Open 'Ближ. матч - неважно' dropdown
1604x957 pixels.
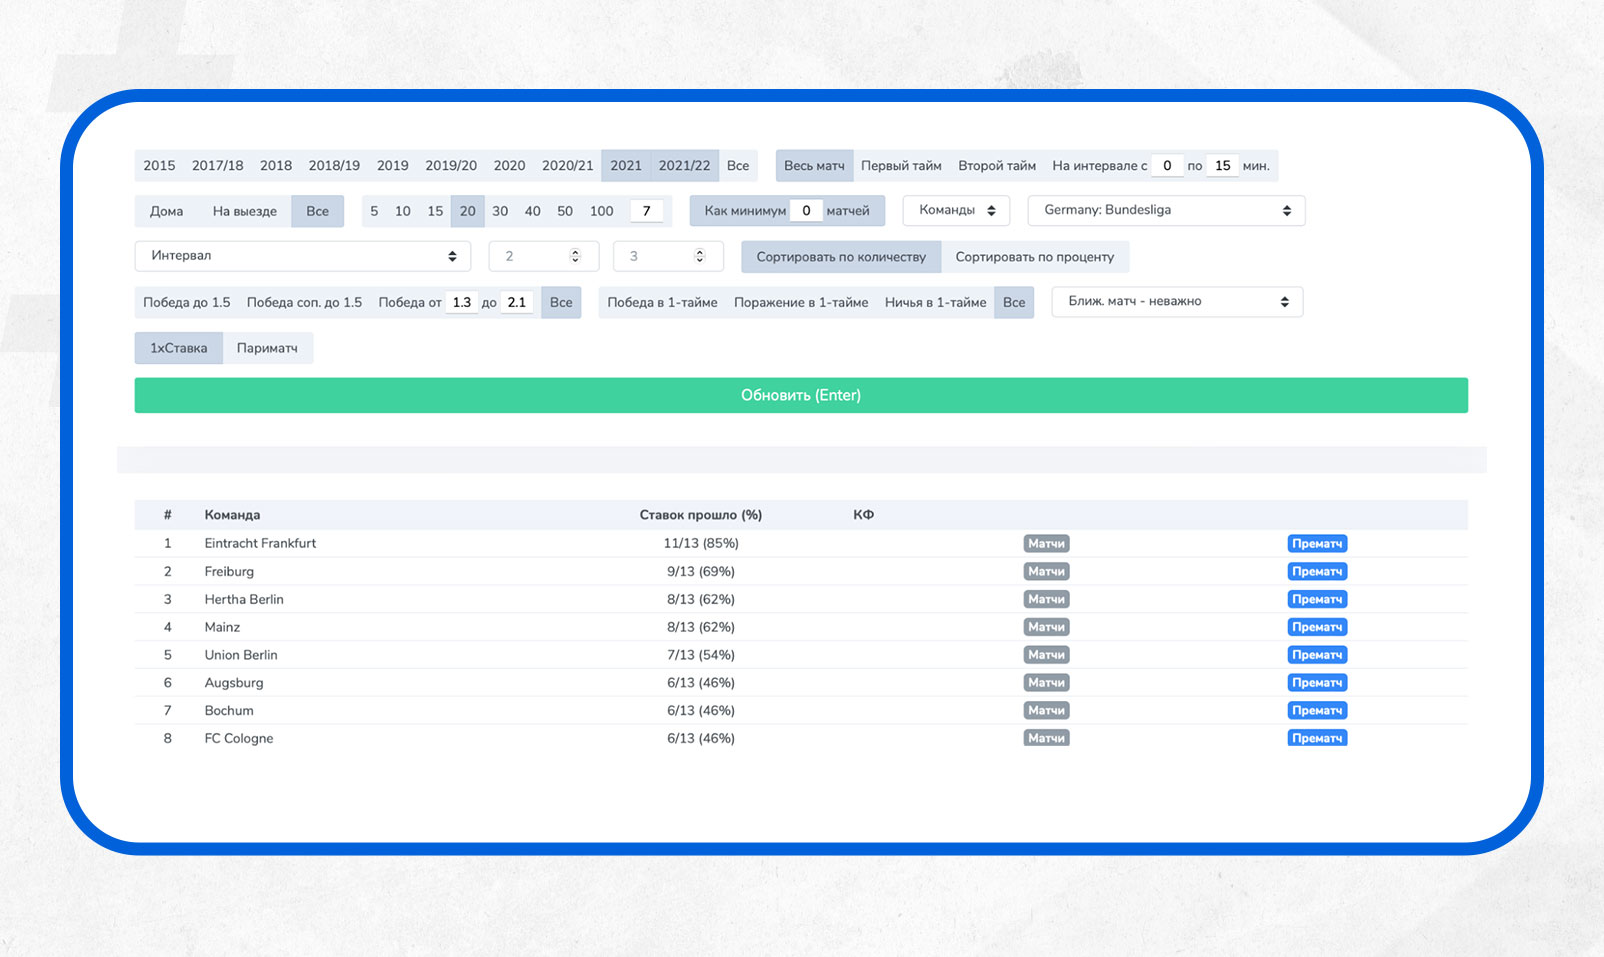(x=1177, y=302)
